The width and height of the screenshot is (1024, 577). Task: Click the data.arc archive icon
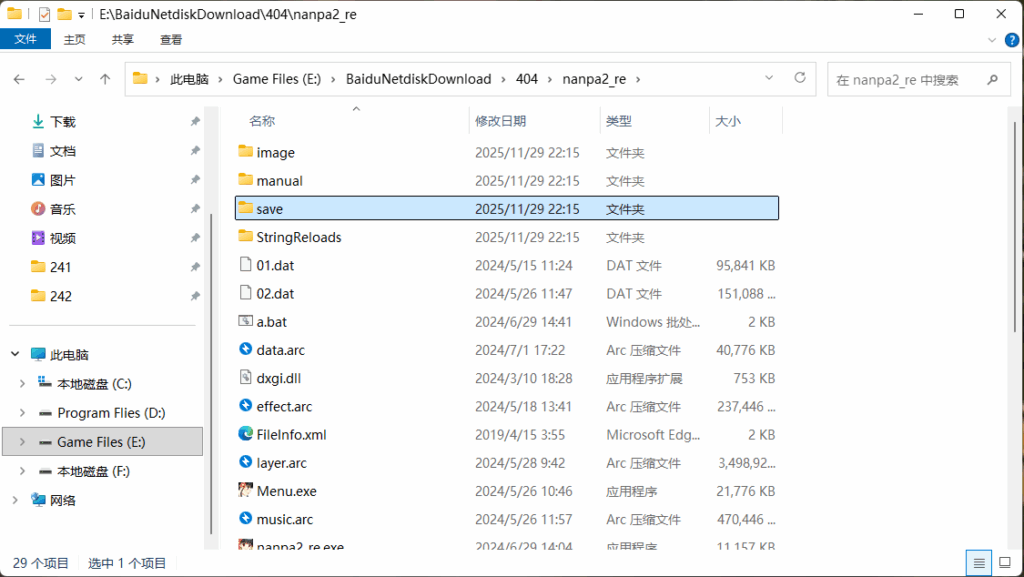[x=246, y=349]
